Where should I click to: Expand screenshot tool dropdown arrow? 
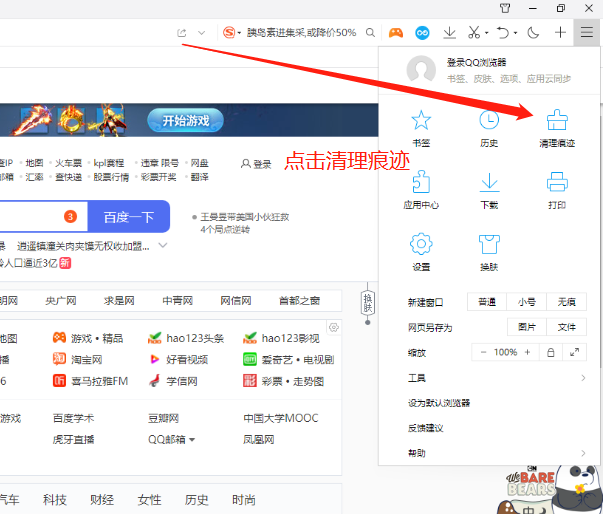[486, 33]
